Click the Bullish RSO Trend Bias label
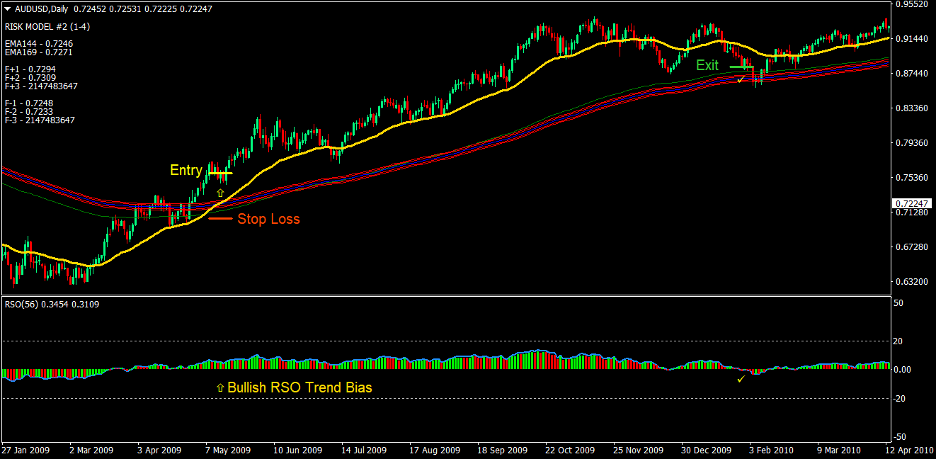The height and width of the screenshot is (460, 936). 300,388
